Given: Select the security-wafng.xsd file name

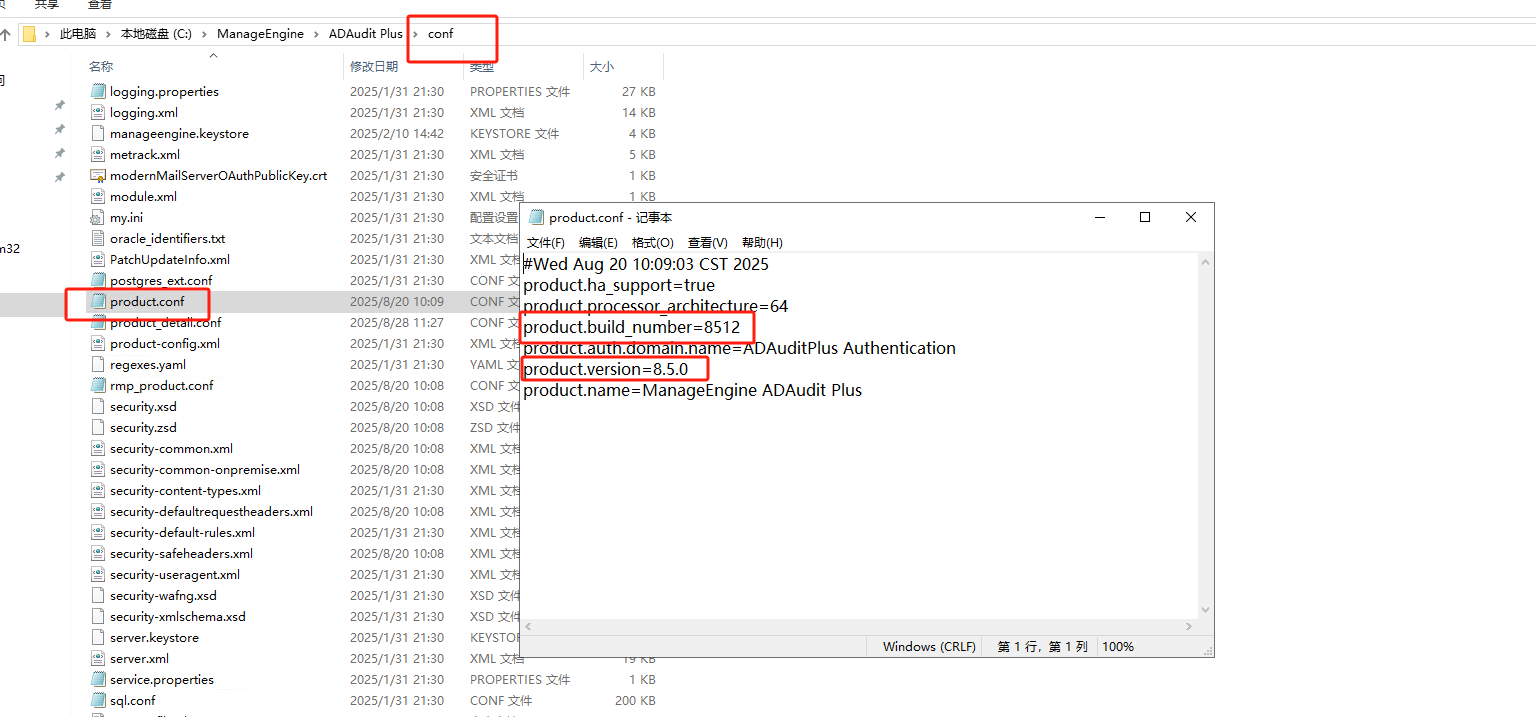Looking at the screenshot, I should (163, 596).
